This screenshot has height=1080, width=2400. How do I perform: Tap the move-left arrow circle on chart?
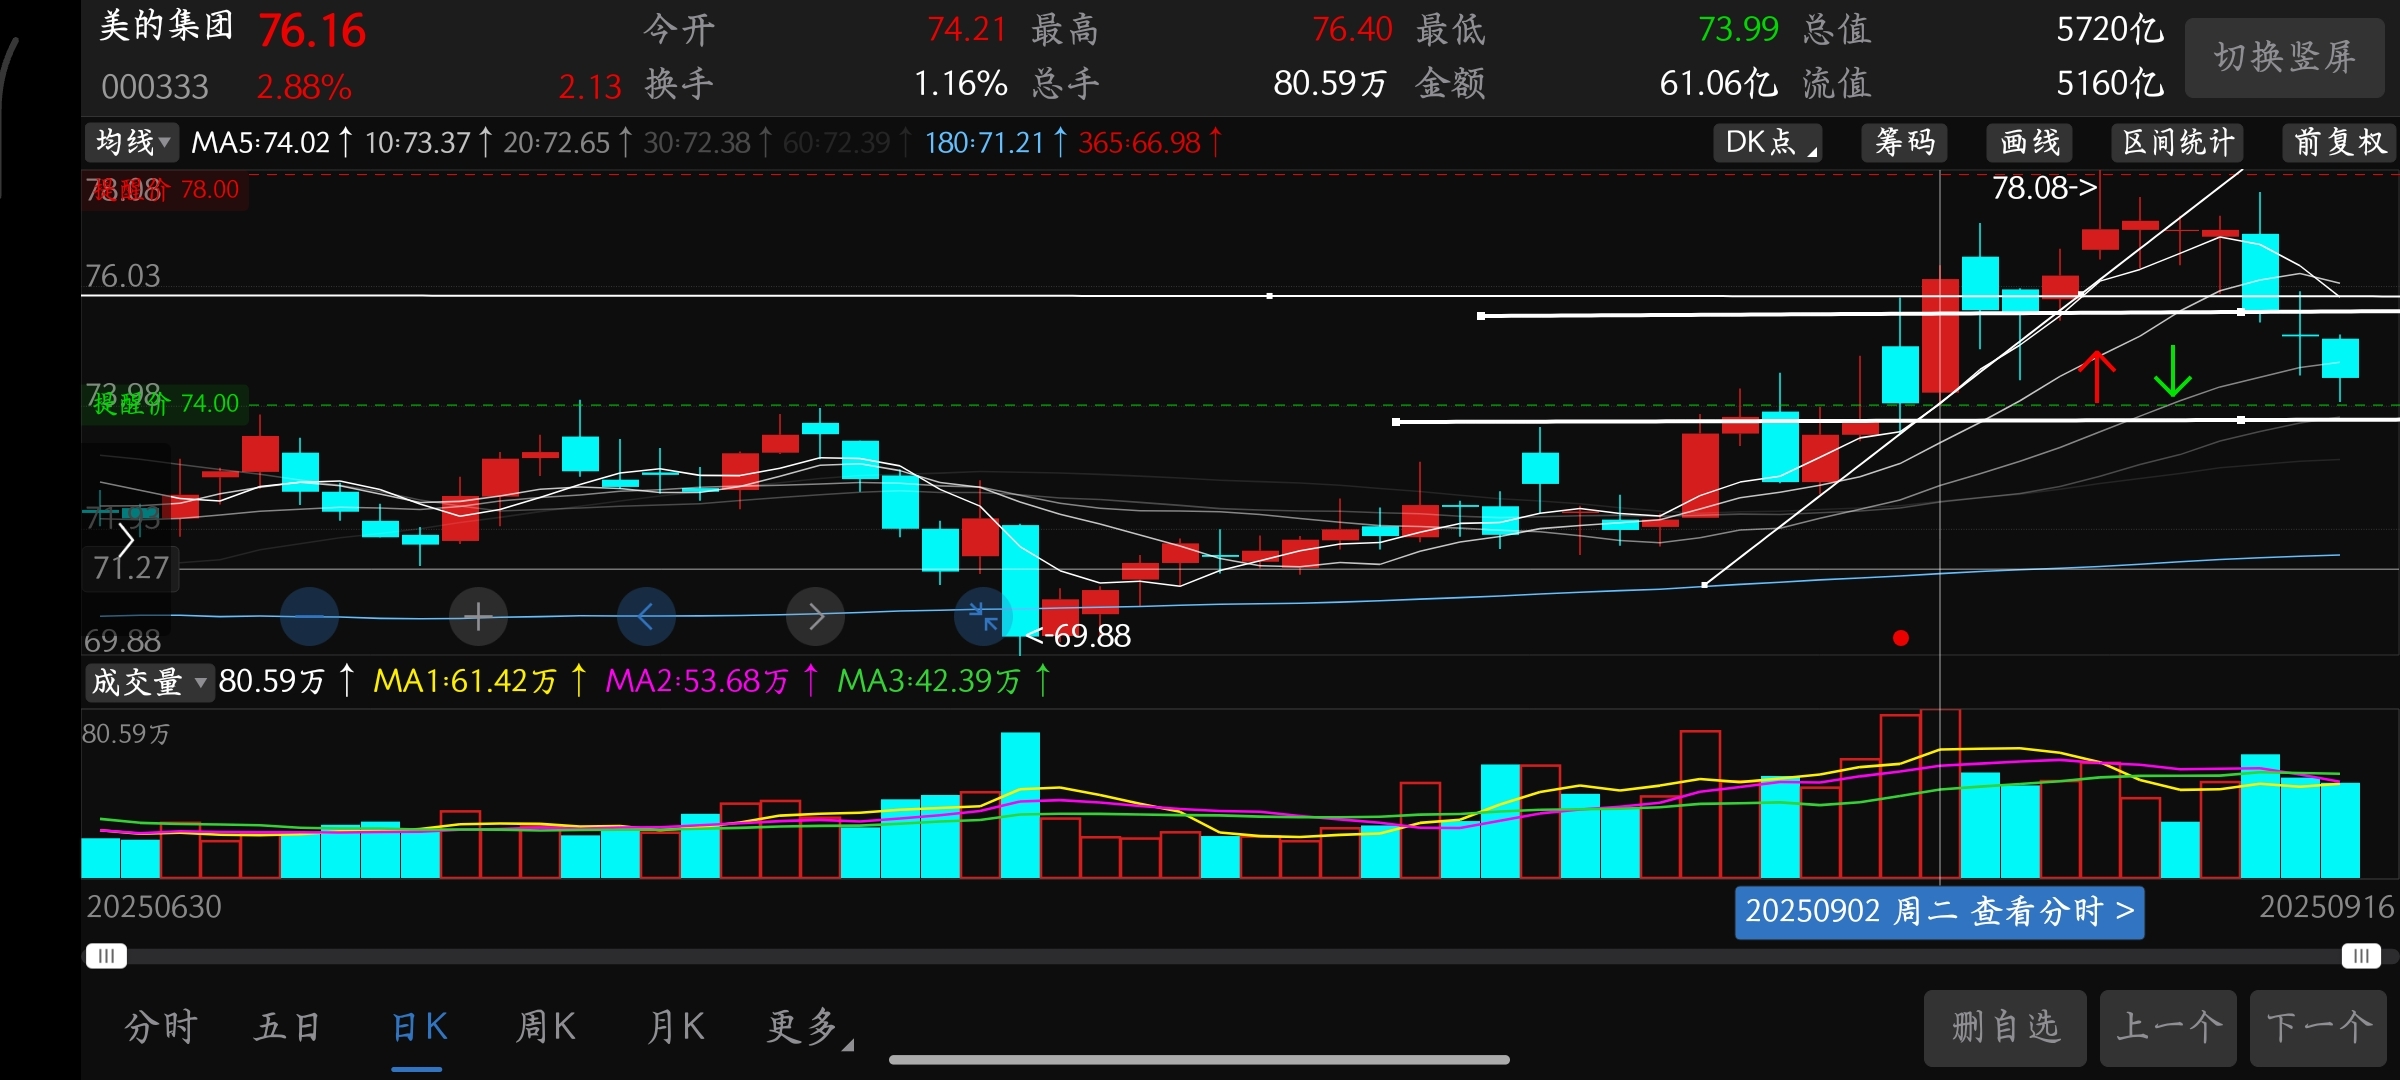coord(646,616)
